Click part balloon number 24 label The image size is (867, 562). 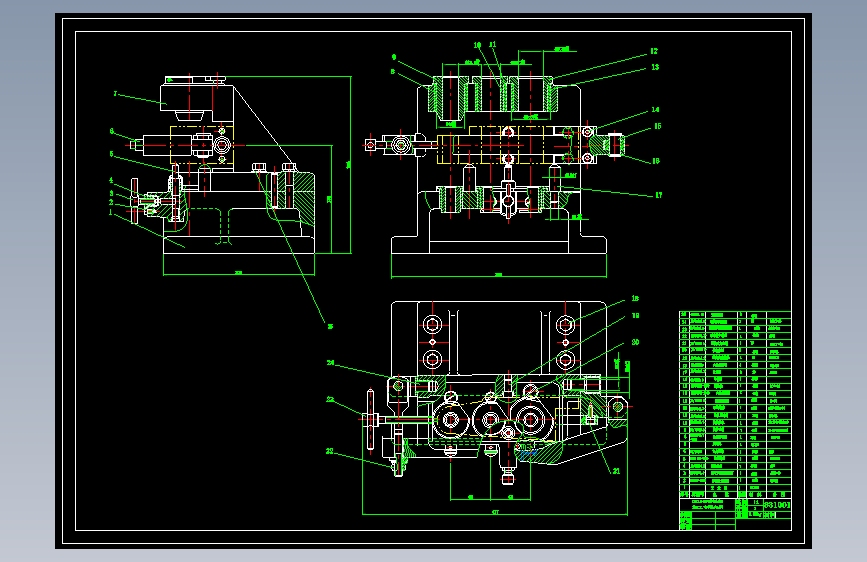click(x=331, y=363)
